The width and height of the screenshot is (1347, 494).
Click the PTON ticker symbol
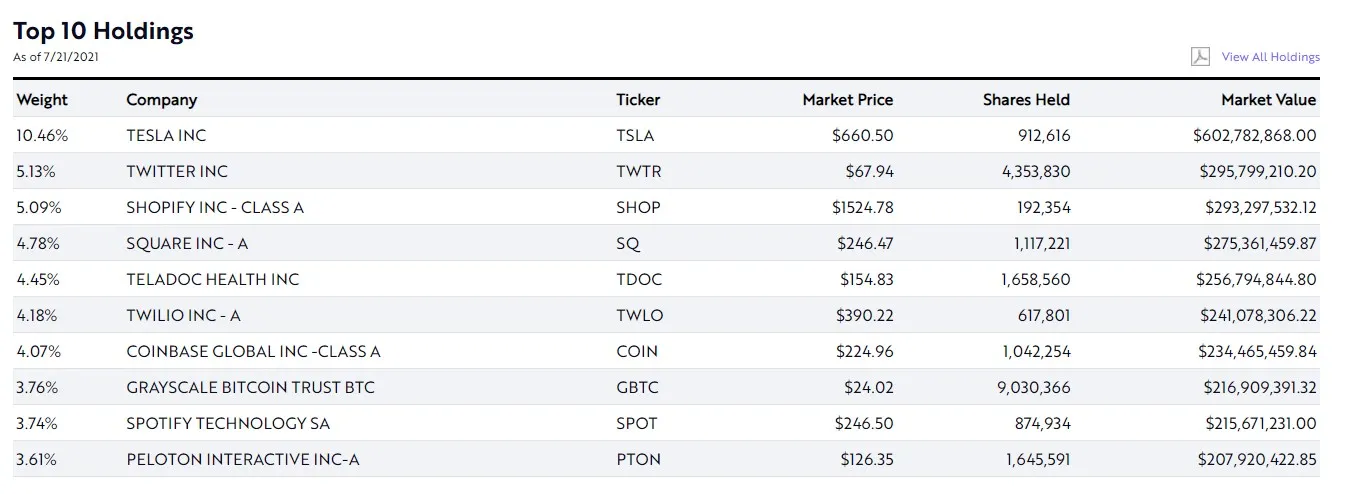(637, 459)
